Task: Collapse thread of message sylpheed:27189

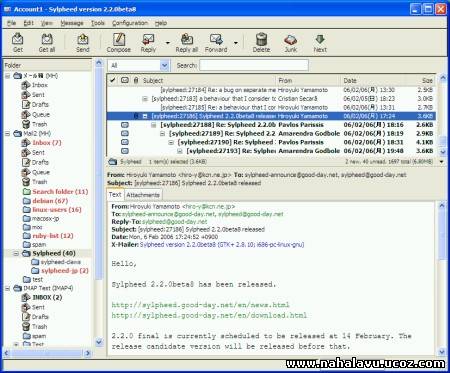Action: tap(162, 134)
